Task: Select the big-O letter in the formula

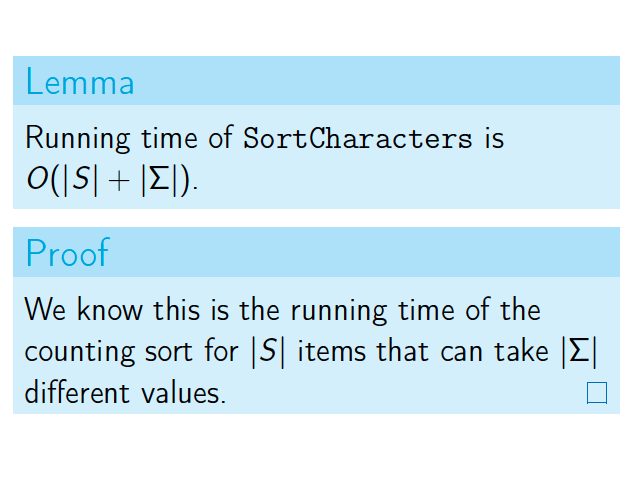Action: point(38,178)
